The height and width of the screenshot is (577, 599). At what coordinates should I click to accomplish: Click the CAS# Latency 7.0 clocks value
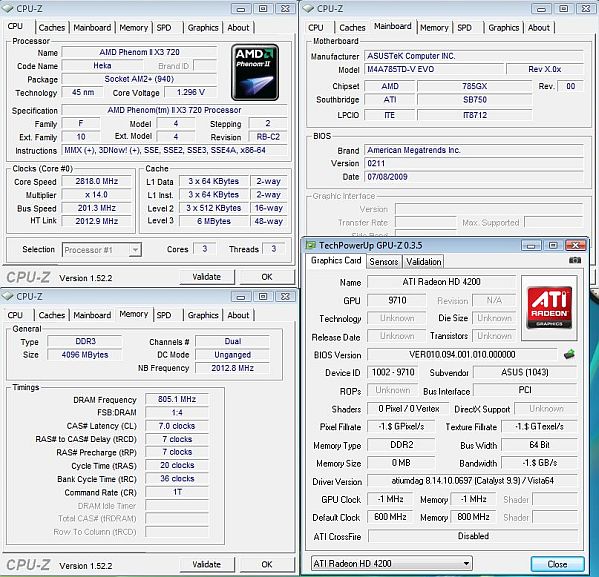tap(177, 426)
